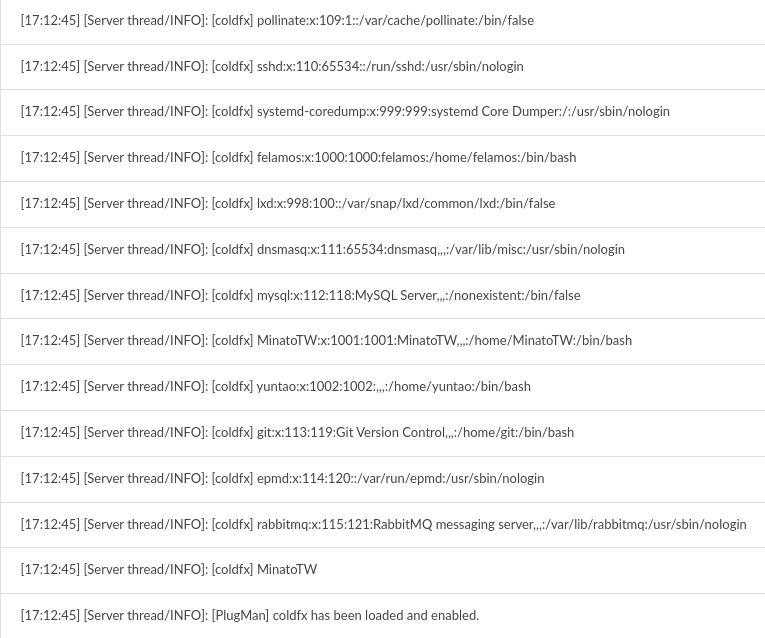Click the yuntao user log entry
The width and height of the screenshot is (765, 638).
point(275,386)
